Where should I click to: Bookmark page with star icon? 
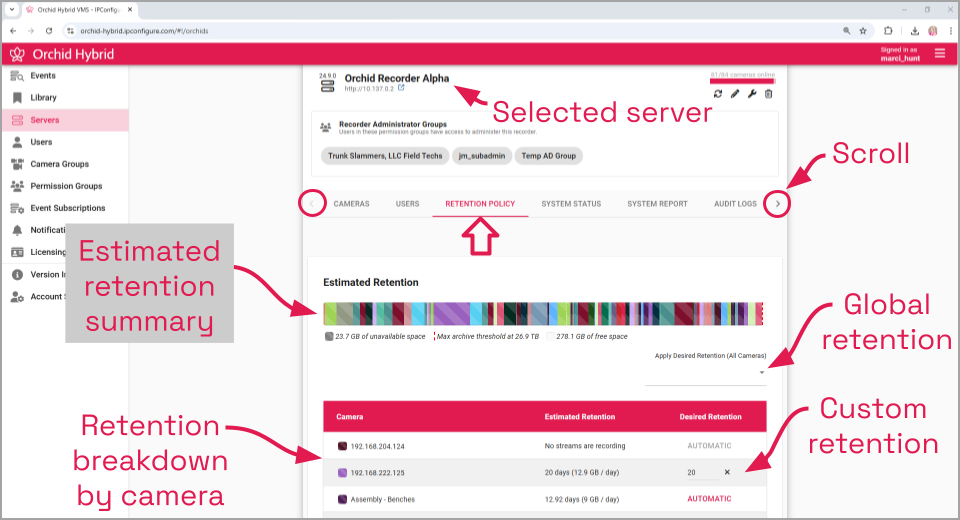tap(863, 31)
